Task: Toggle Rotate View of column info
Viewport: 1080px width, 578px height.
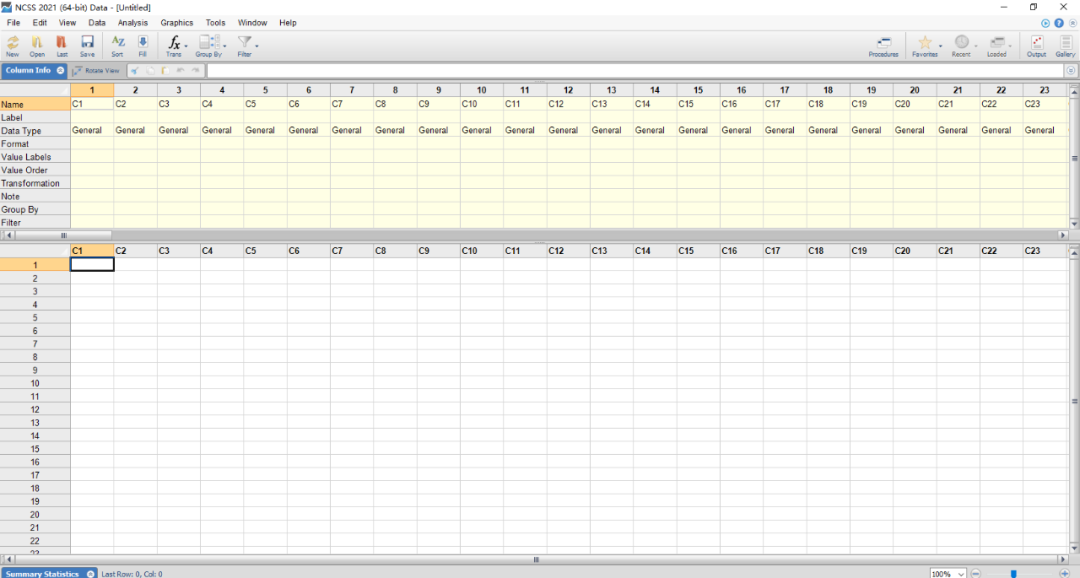Action: tap(96, 71)
